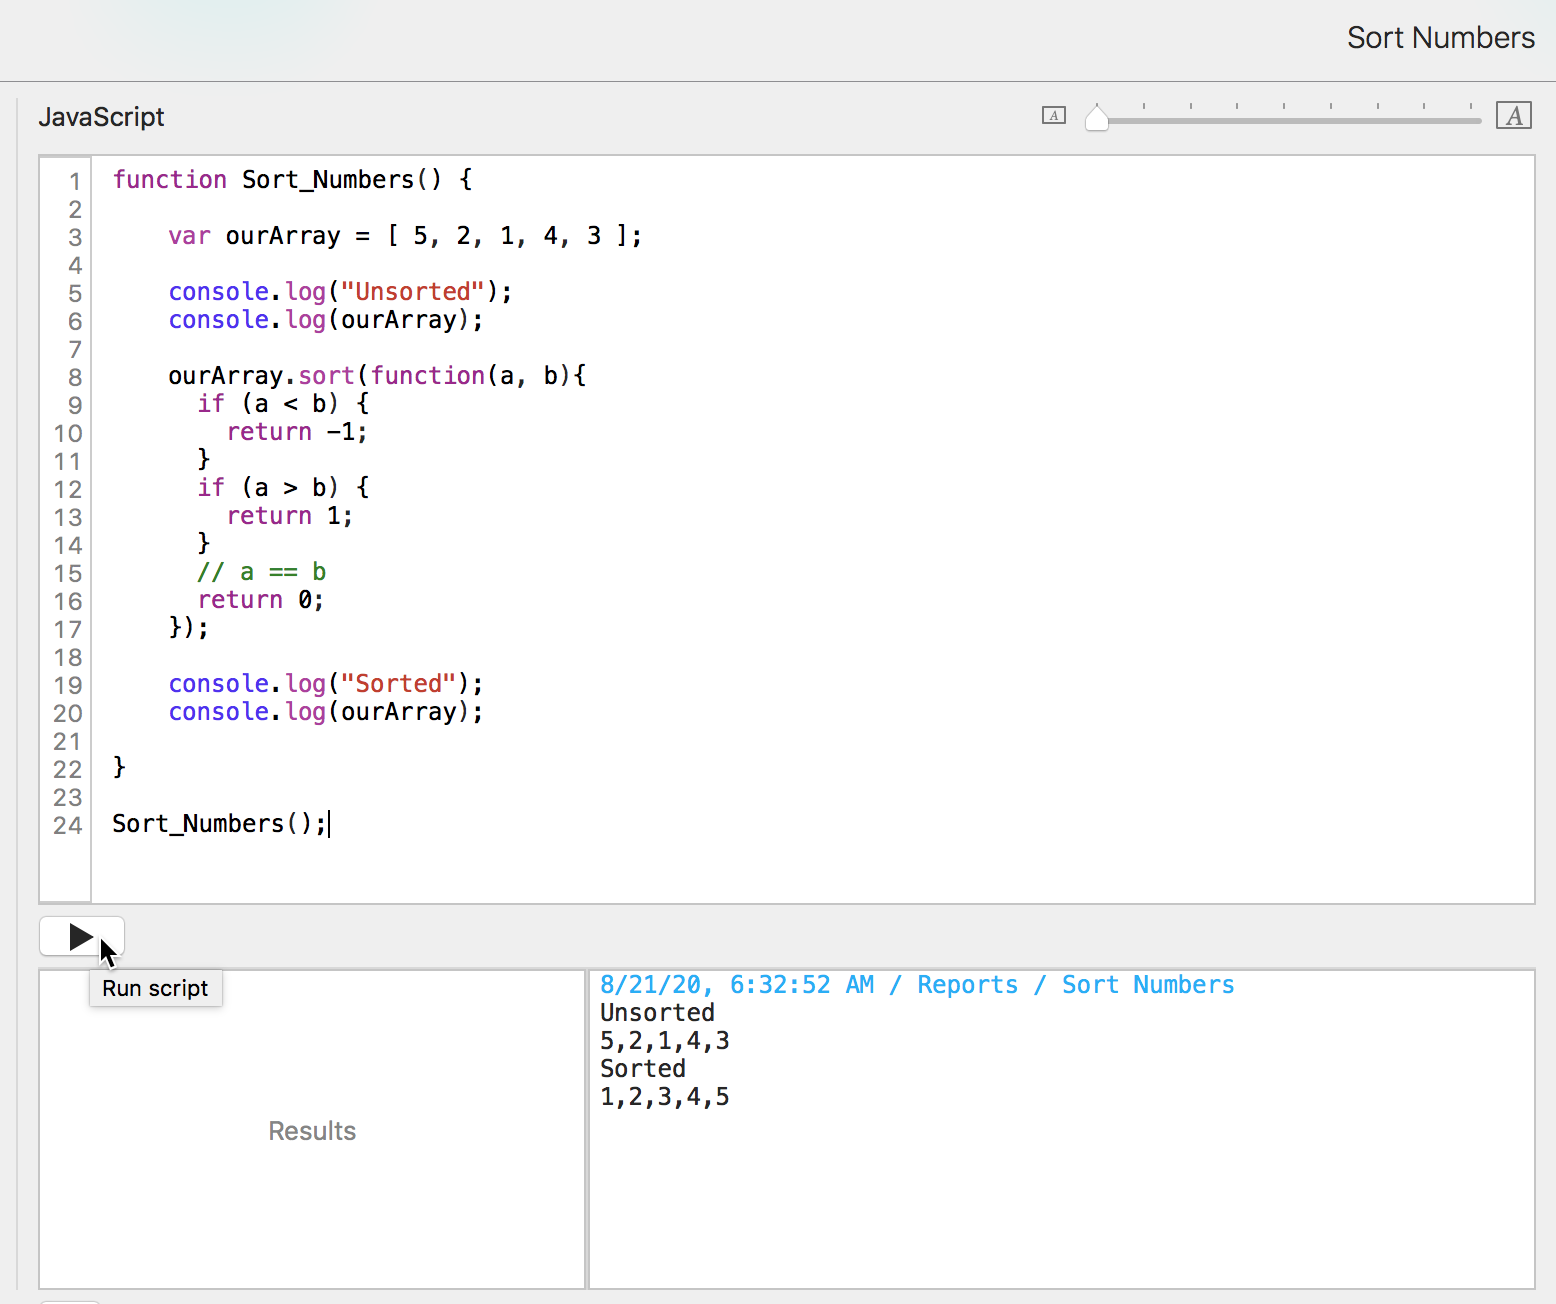This screenshot has height=1304, width=1556.
Task: Click line number 8 in the gutter
Action: coord(74,377)
